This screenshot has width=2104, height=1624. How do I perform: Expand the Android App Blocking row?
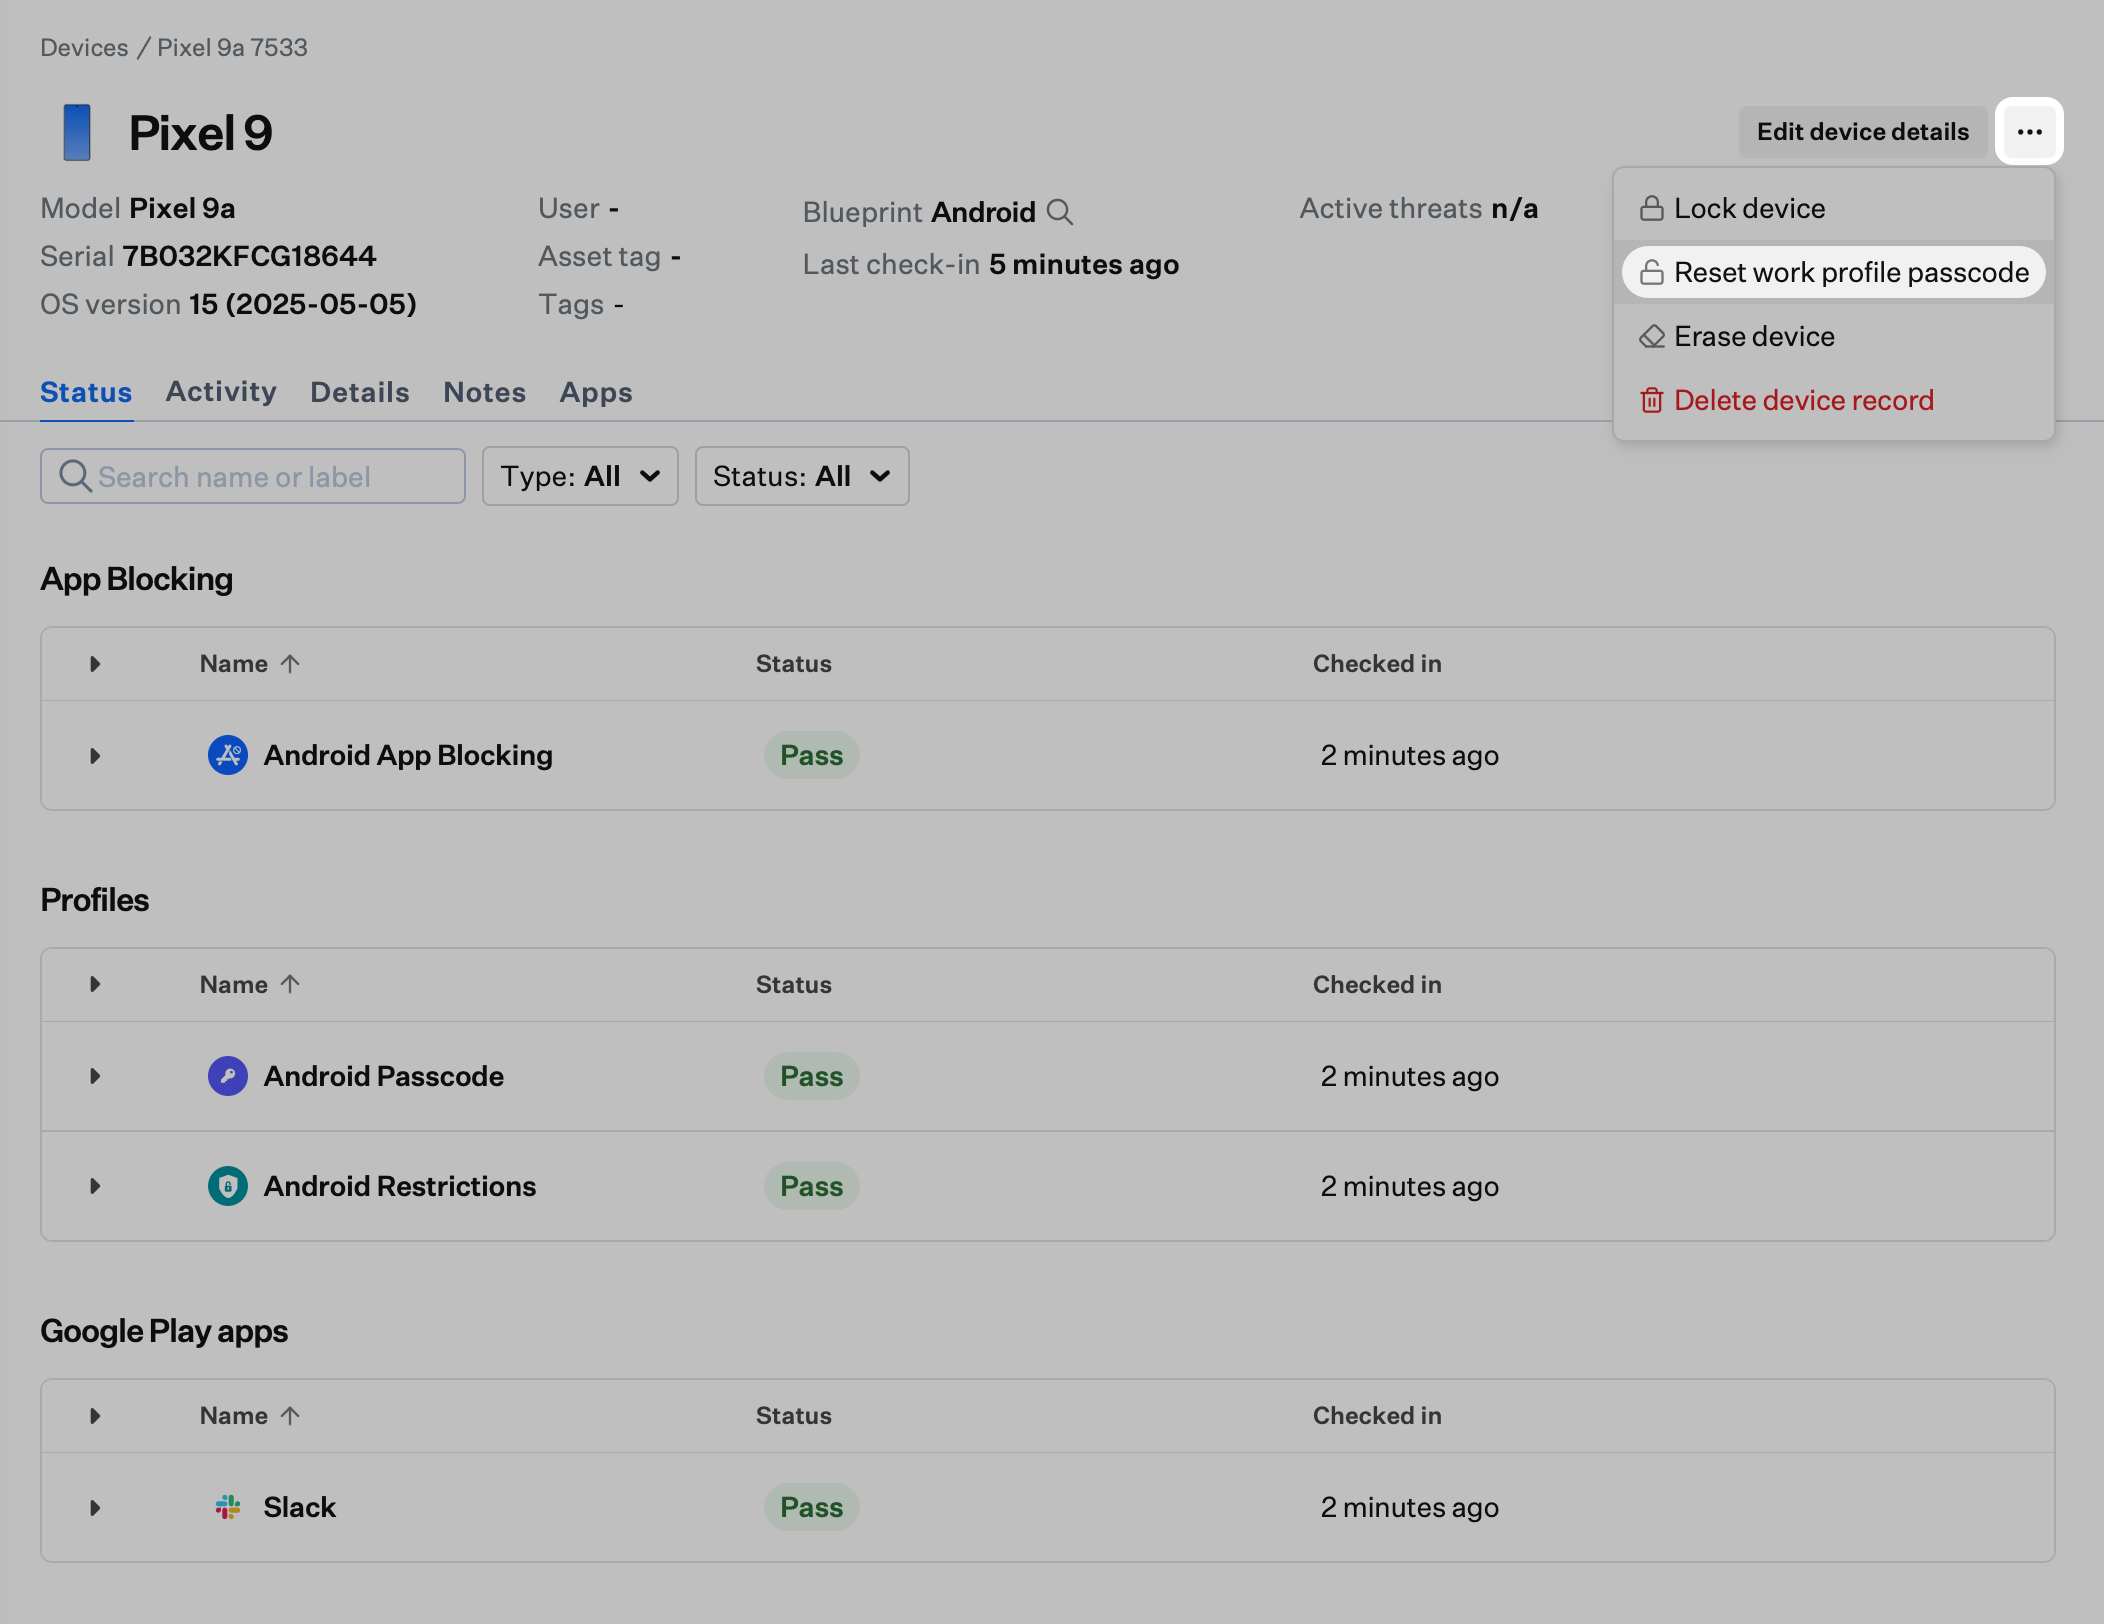[x=95, y=755]
